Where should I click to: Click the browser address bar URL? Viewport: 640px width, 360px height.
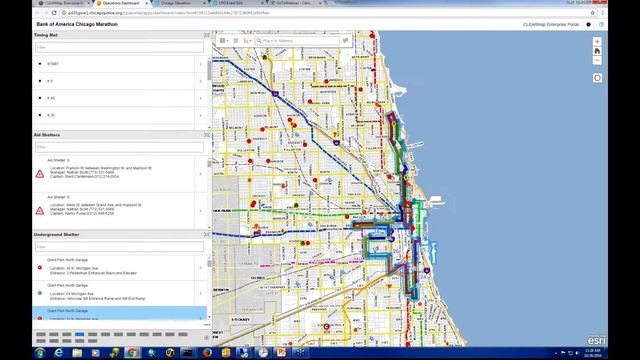168,13
